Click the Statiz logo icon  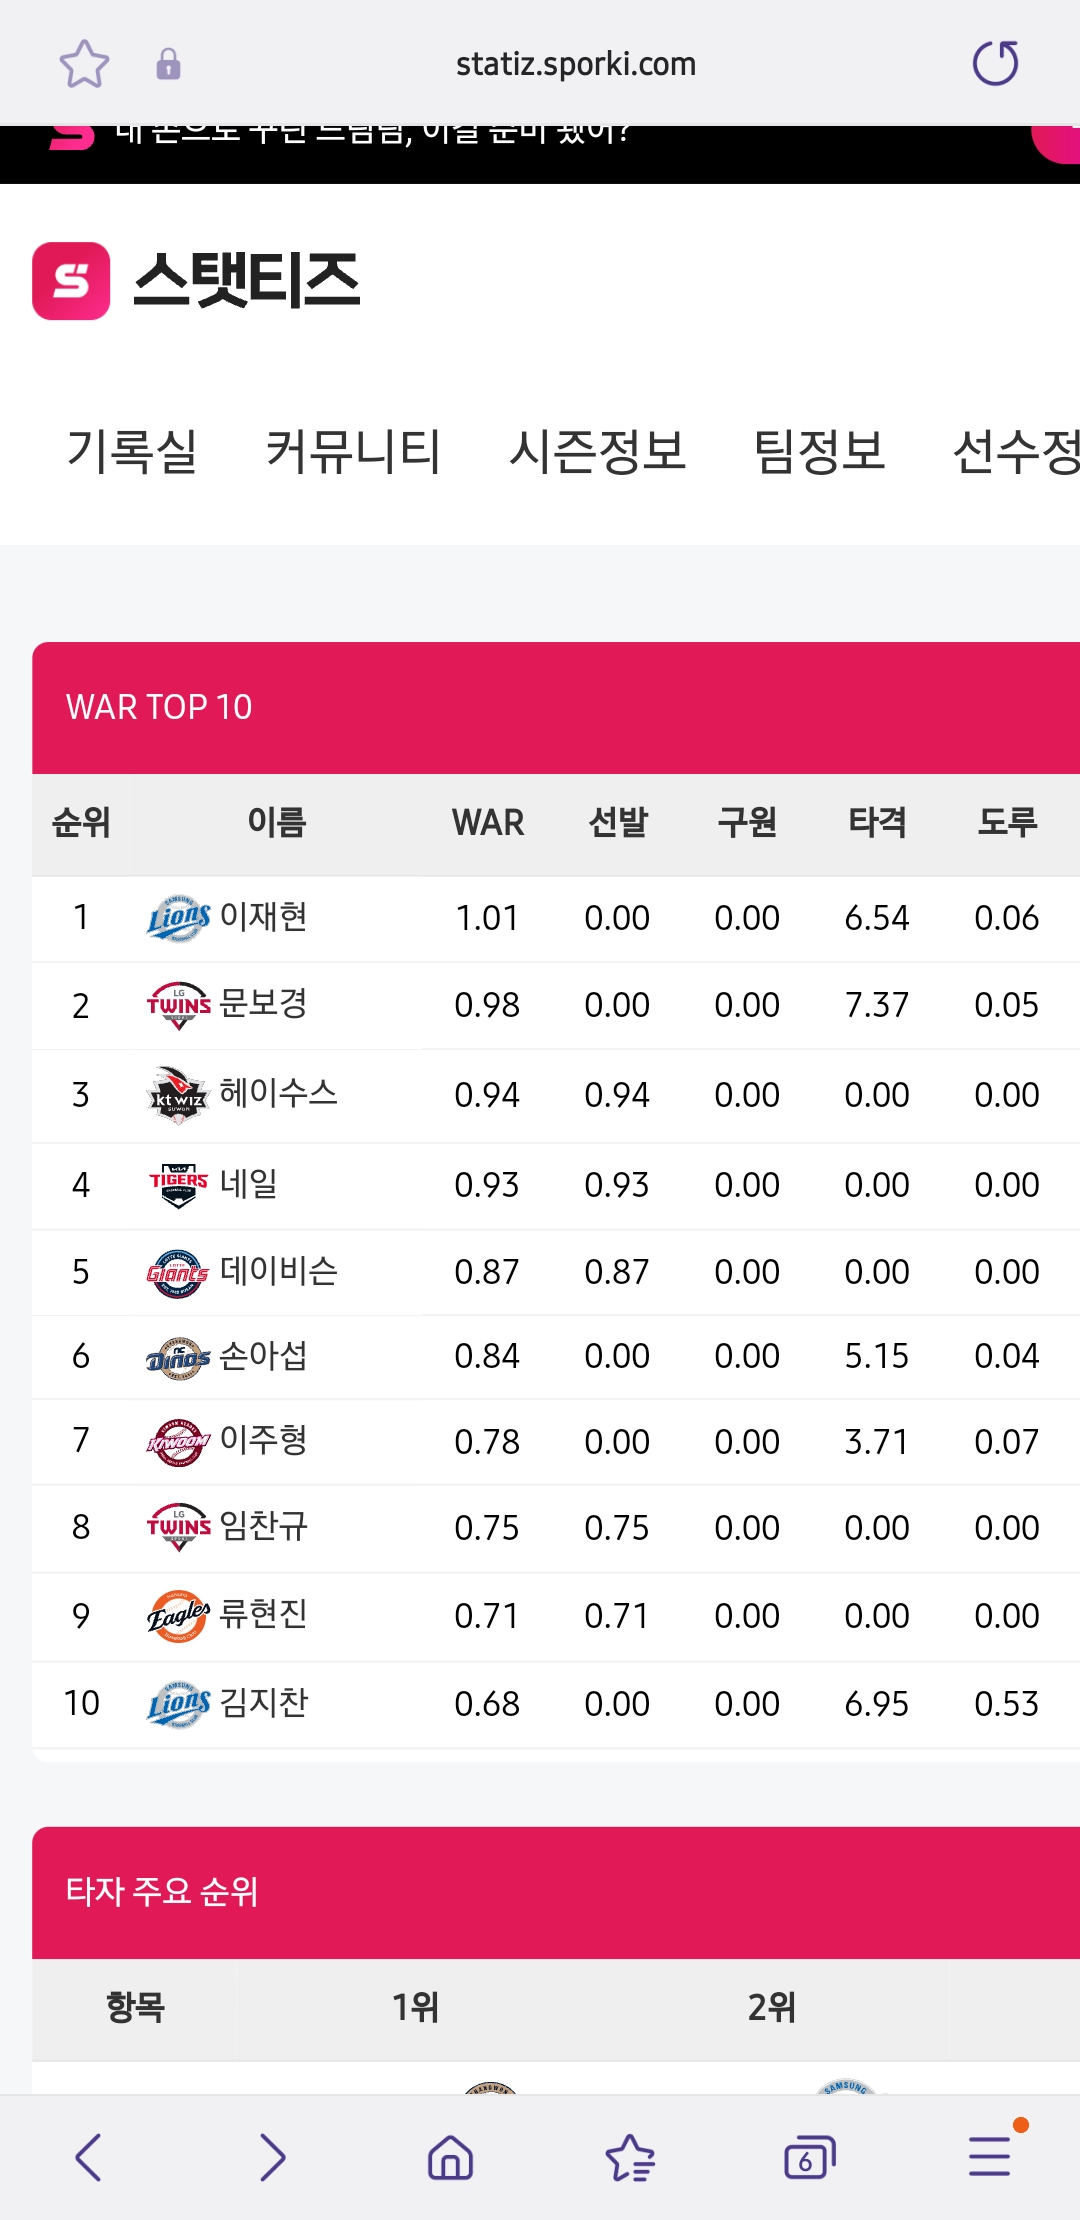[71, 281]
